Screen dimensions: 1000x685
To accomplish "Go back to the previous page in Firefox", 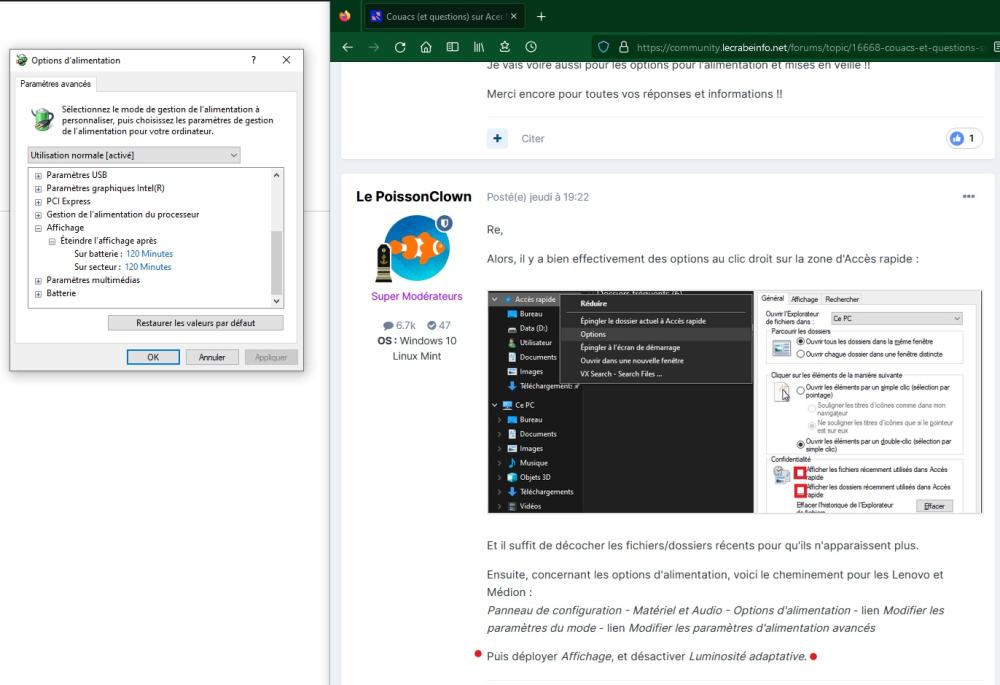I will 348,46.
